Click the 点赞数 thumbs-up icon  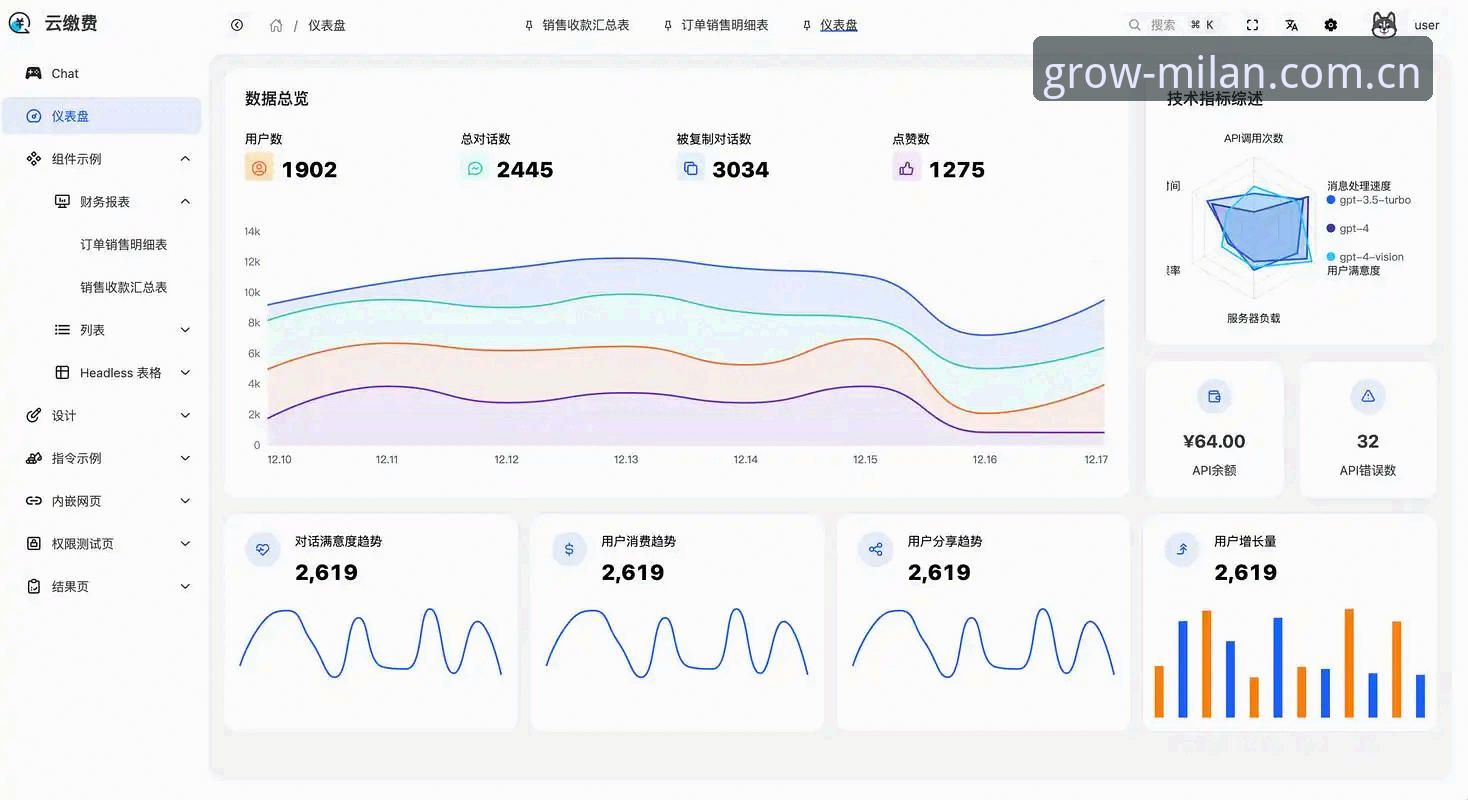pos(906,169)
